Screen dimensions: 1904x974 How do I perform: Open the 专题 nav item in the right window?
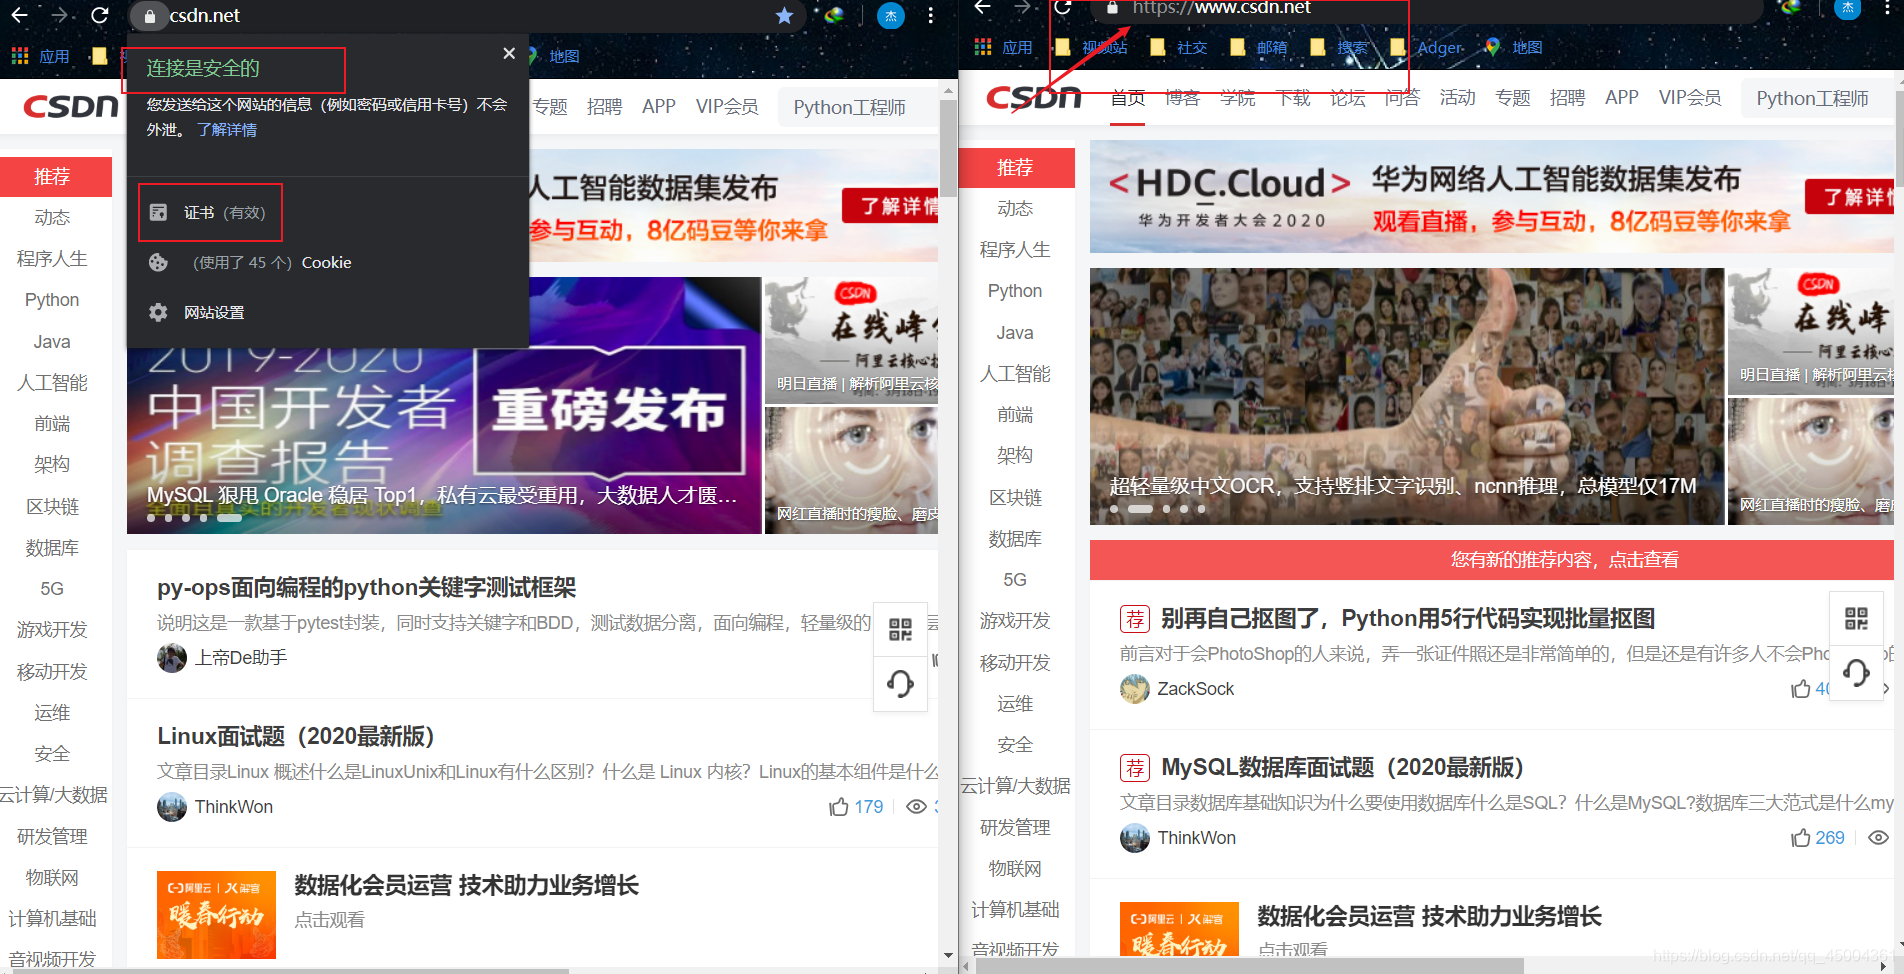point(1512,97)
